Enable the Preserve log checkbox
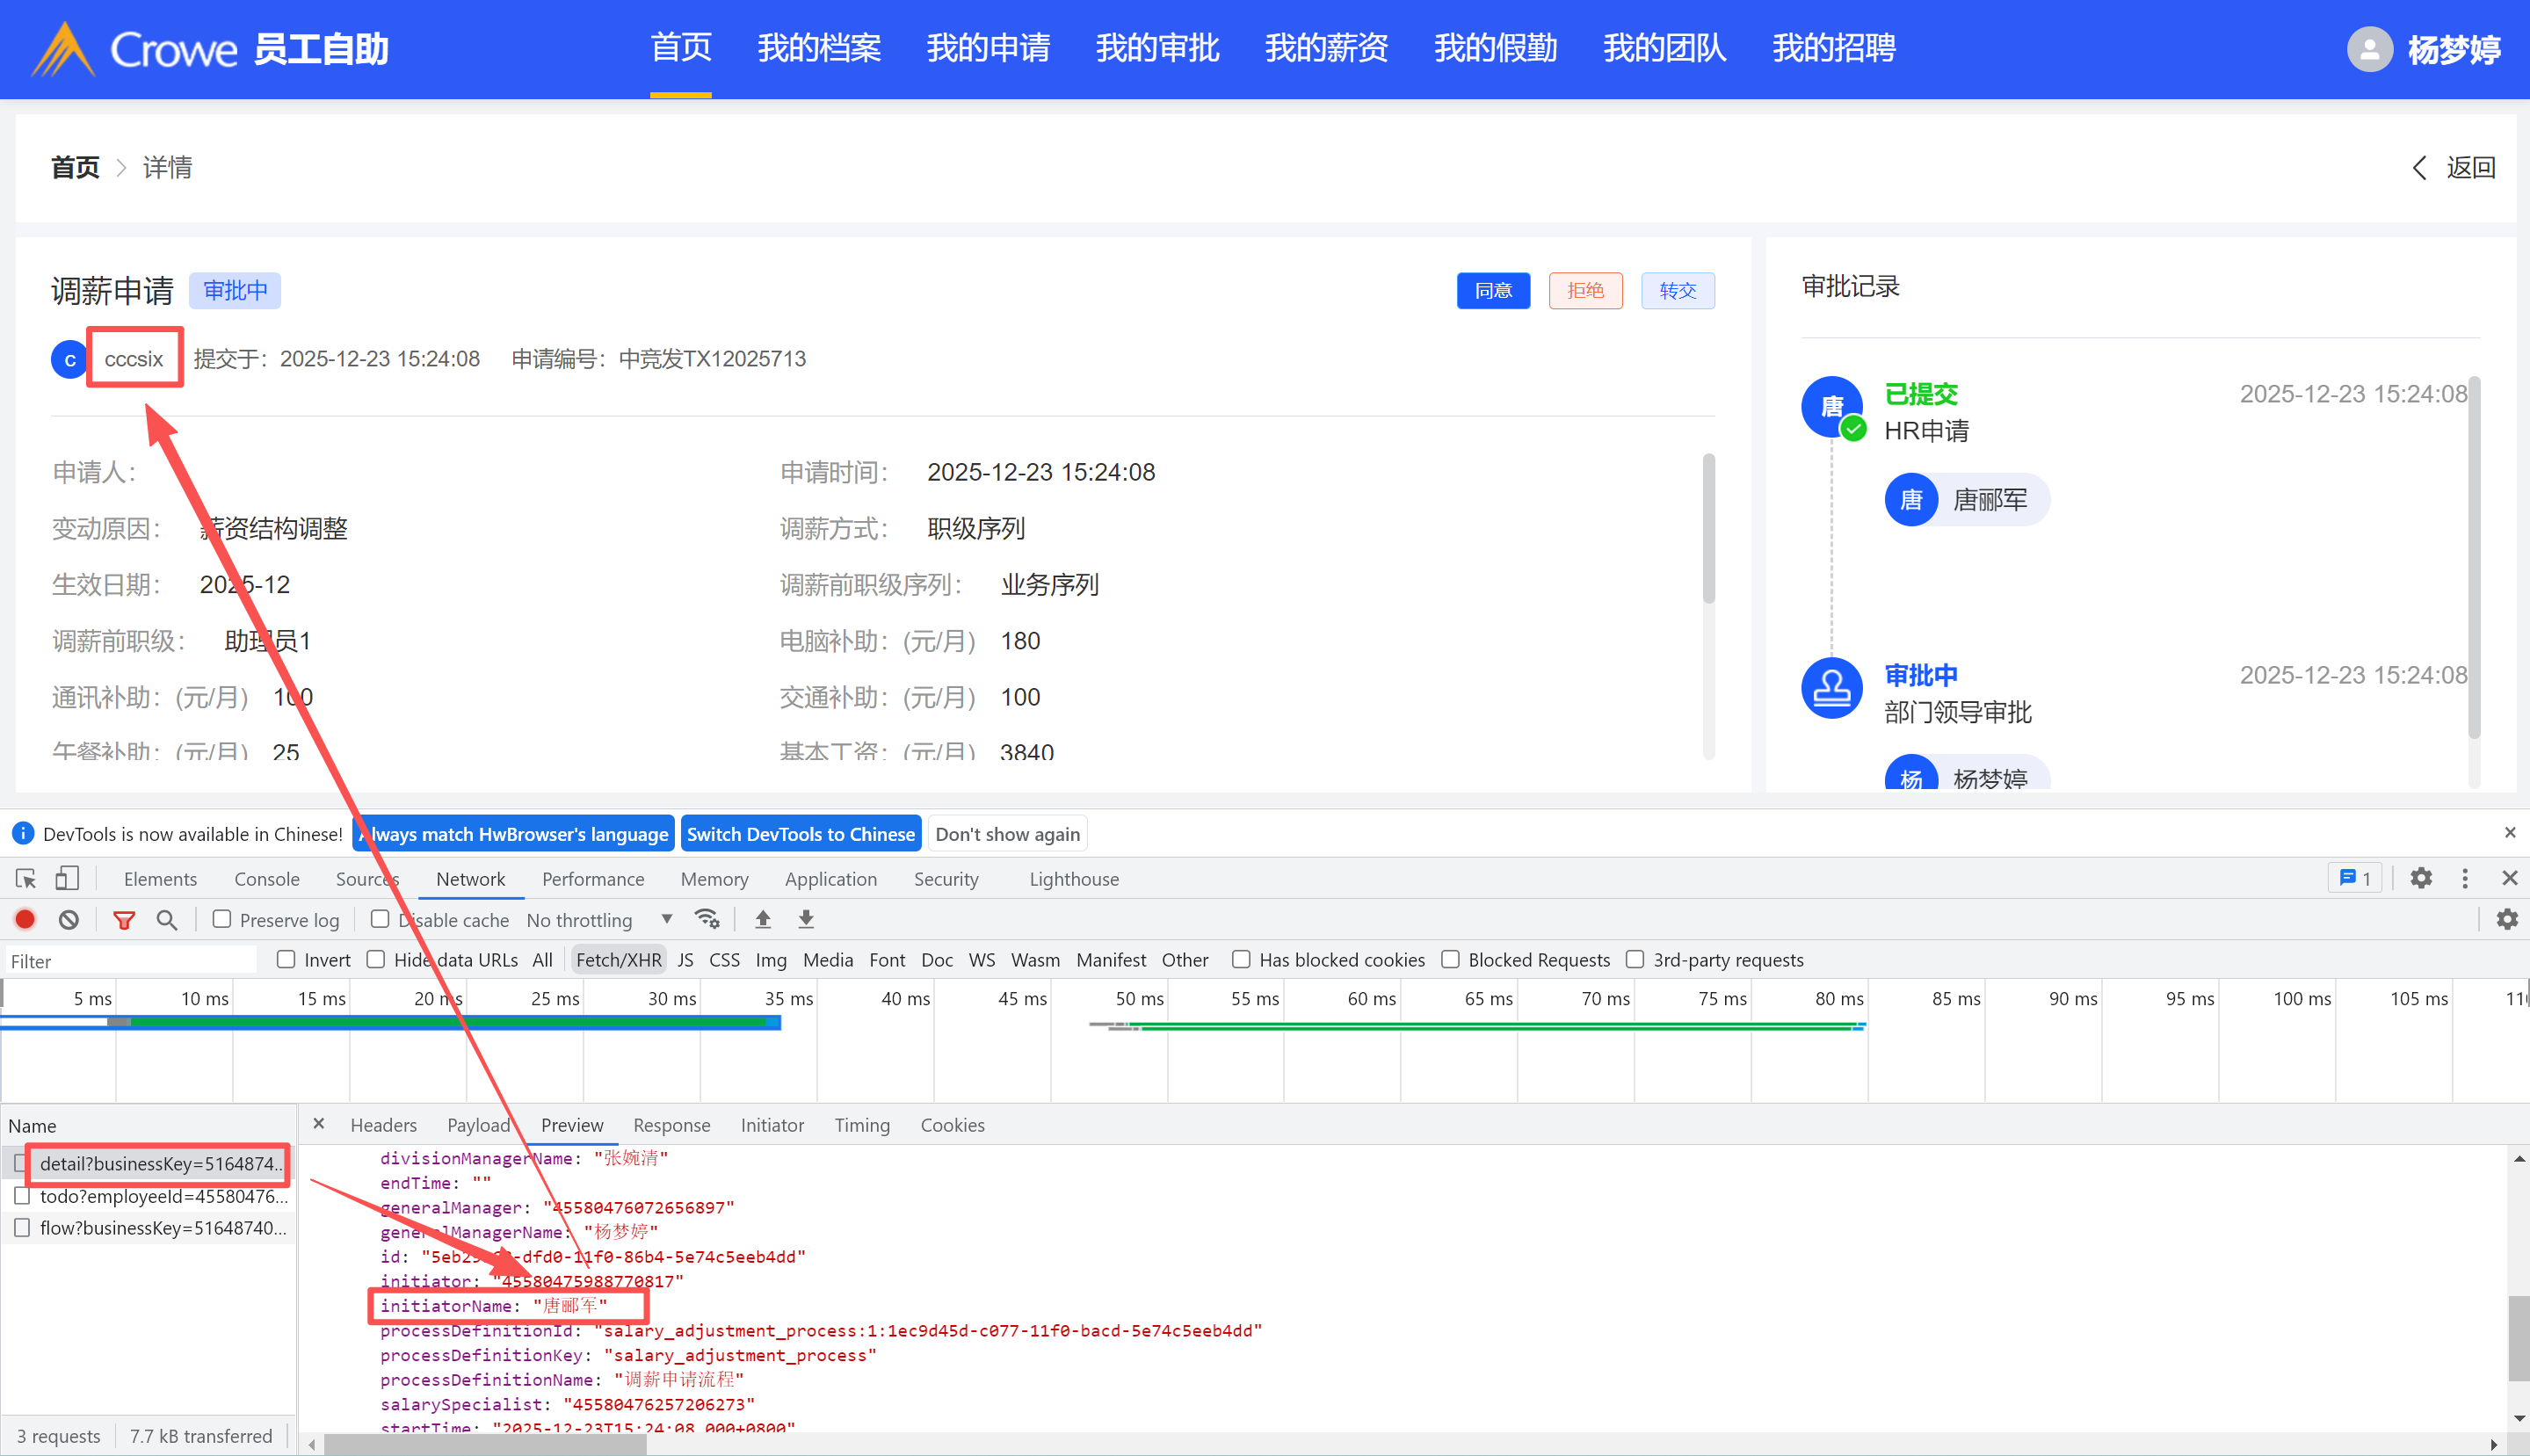The image size is (2530, 1456). [x=222, y=919]
